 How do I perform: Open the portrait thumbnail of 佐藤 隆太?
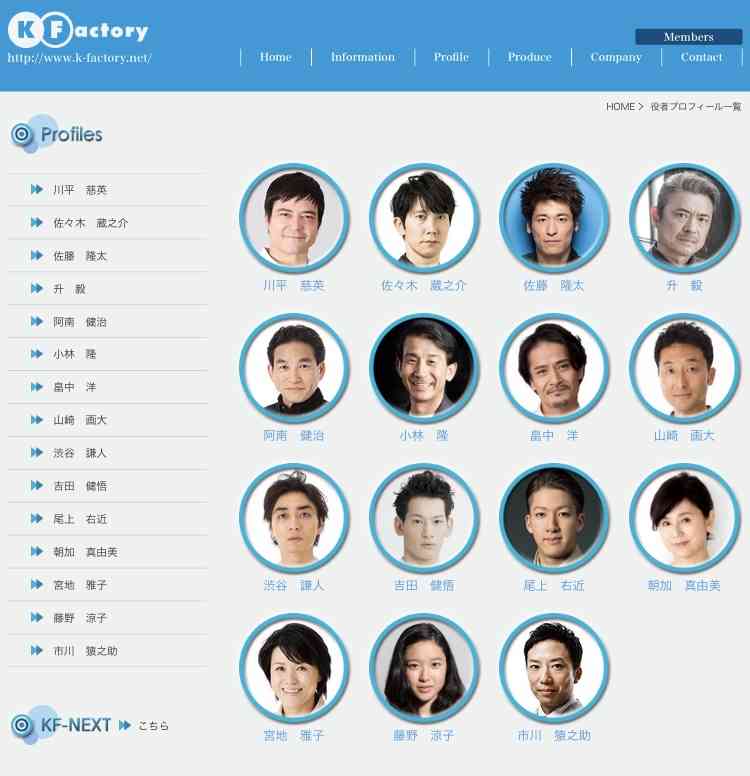[554, 218]
